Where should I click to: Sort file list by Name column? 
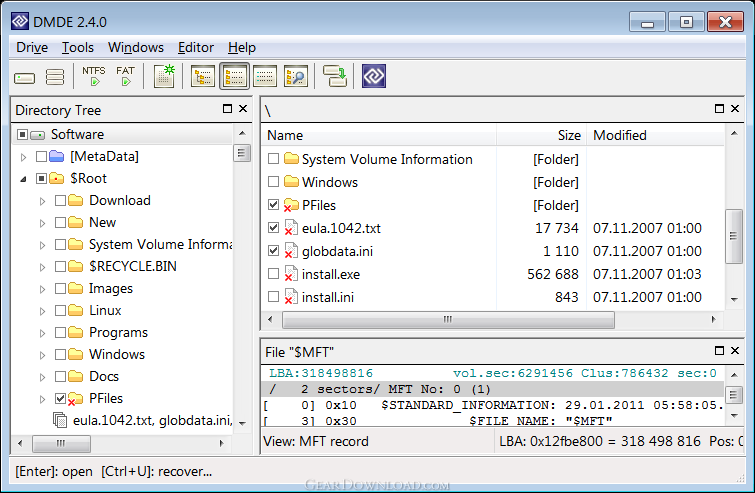(379, 135)
